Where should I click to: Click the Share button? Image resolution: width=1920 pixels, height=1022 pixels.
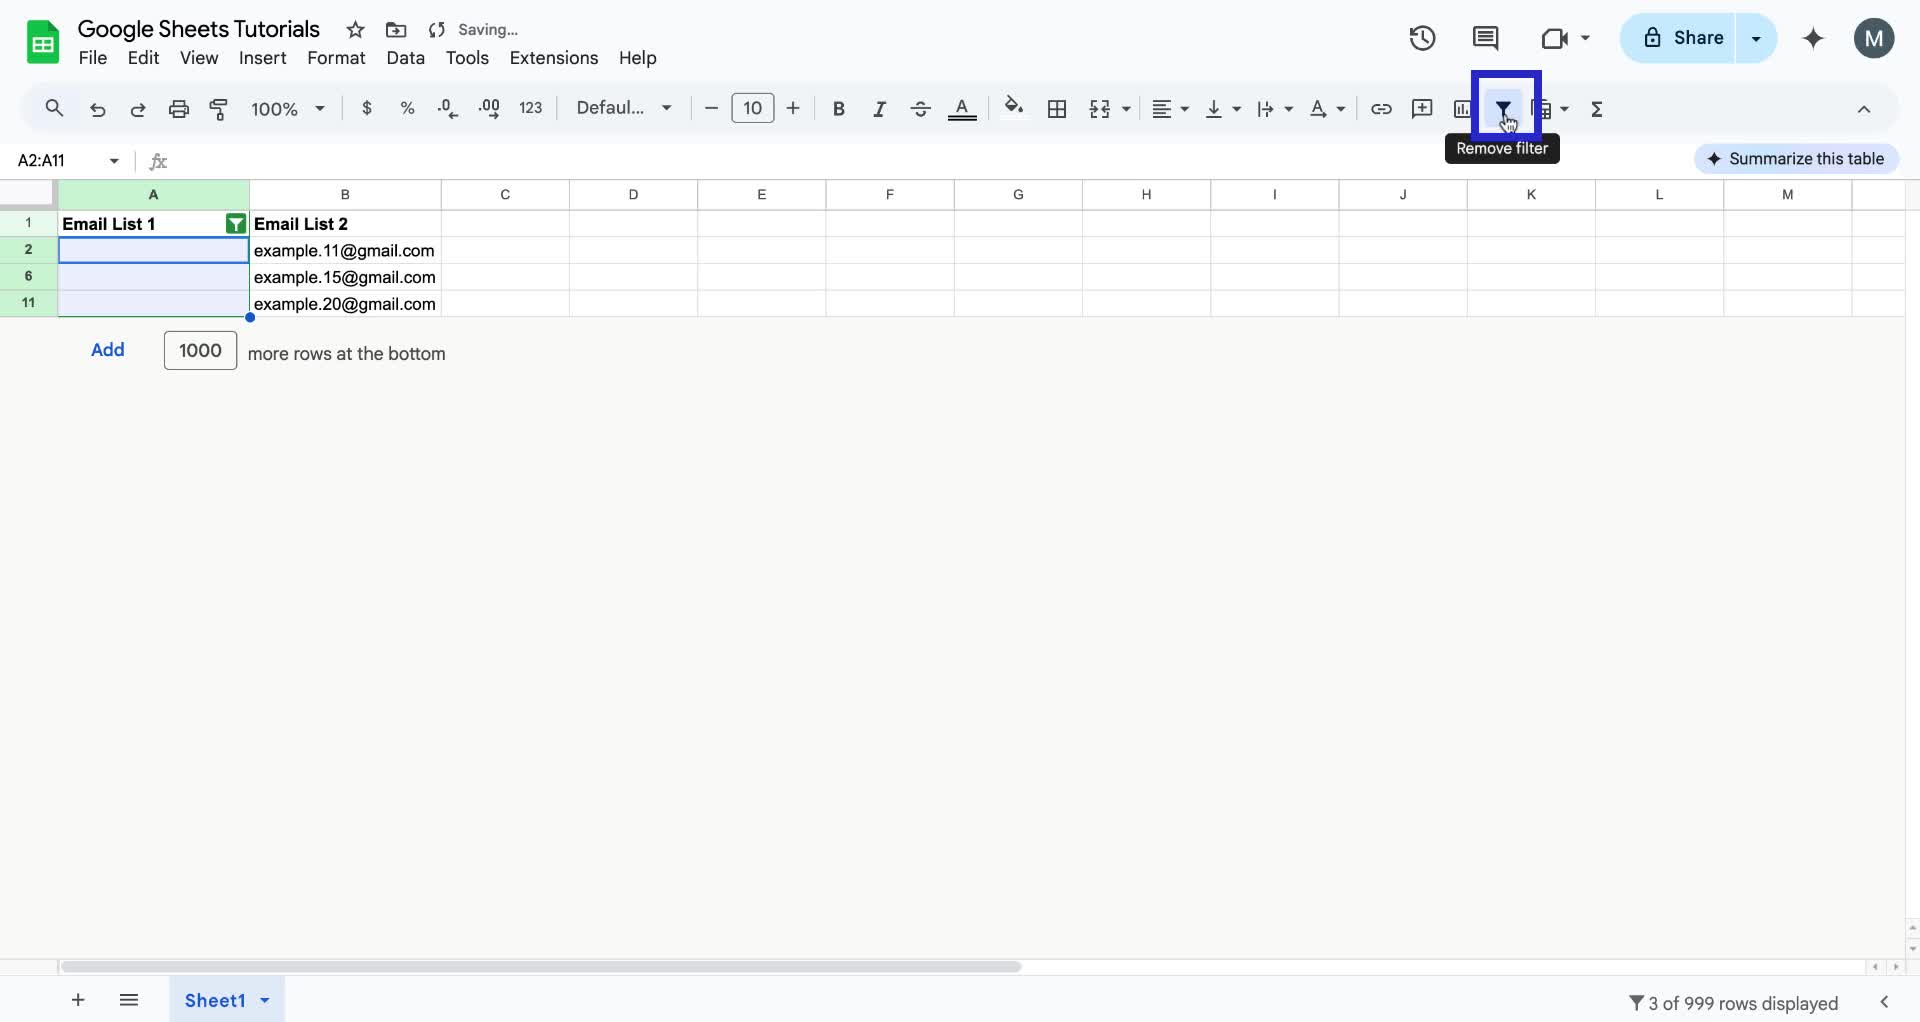point(1683,38)
